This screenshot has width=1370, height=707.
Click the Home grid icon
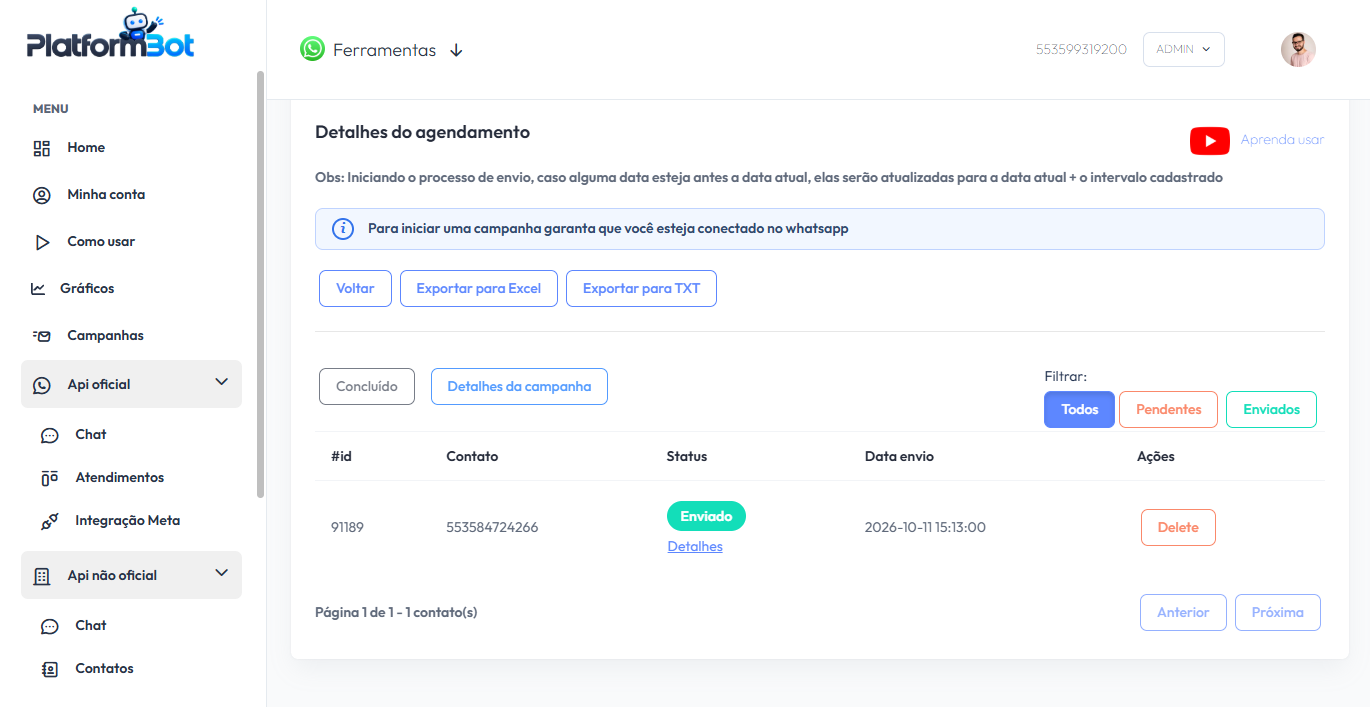[41, 148]
